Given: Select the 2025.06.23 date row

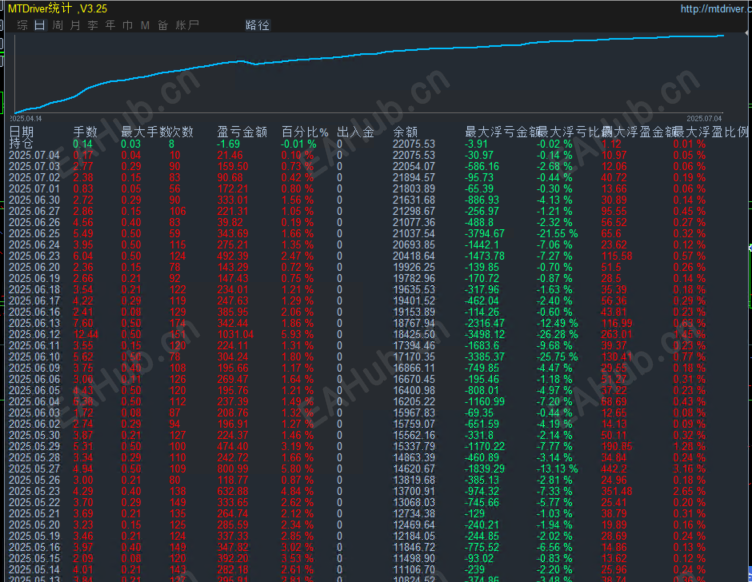Looking at the screenshot, I should pos(34,256).
